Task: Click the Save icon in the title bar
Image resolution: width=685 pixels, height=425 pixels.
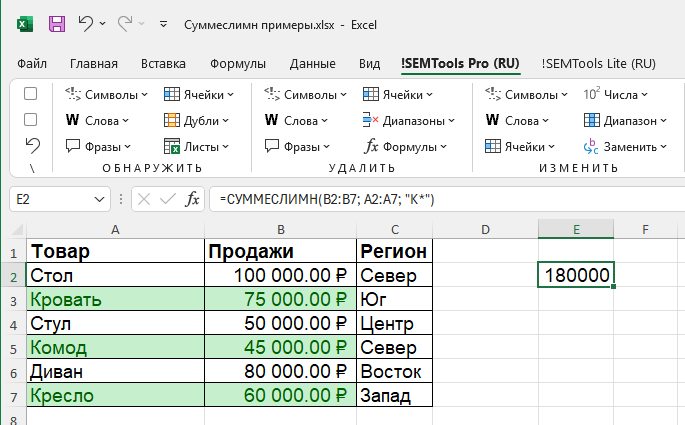Action: point(57,24)
